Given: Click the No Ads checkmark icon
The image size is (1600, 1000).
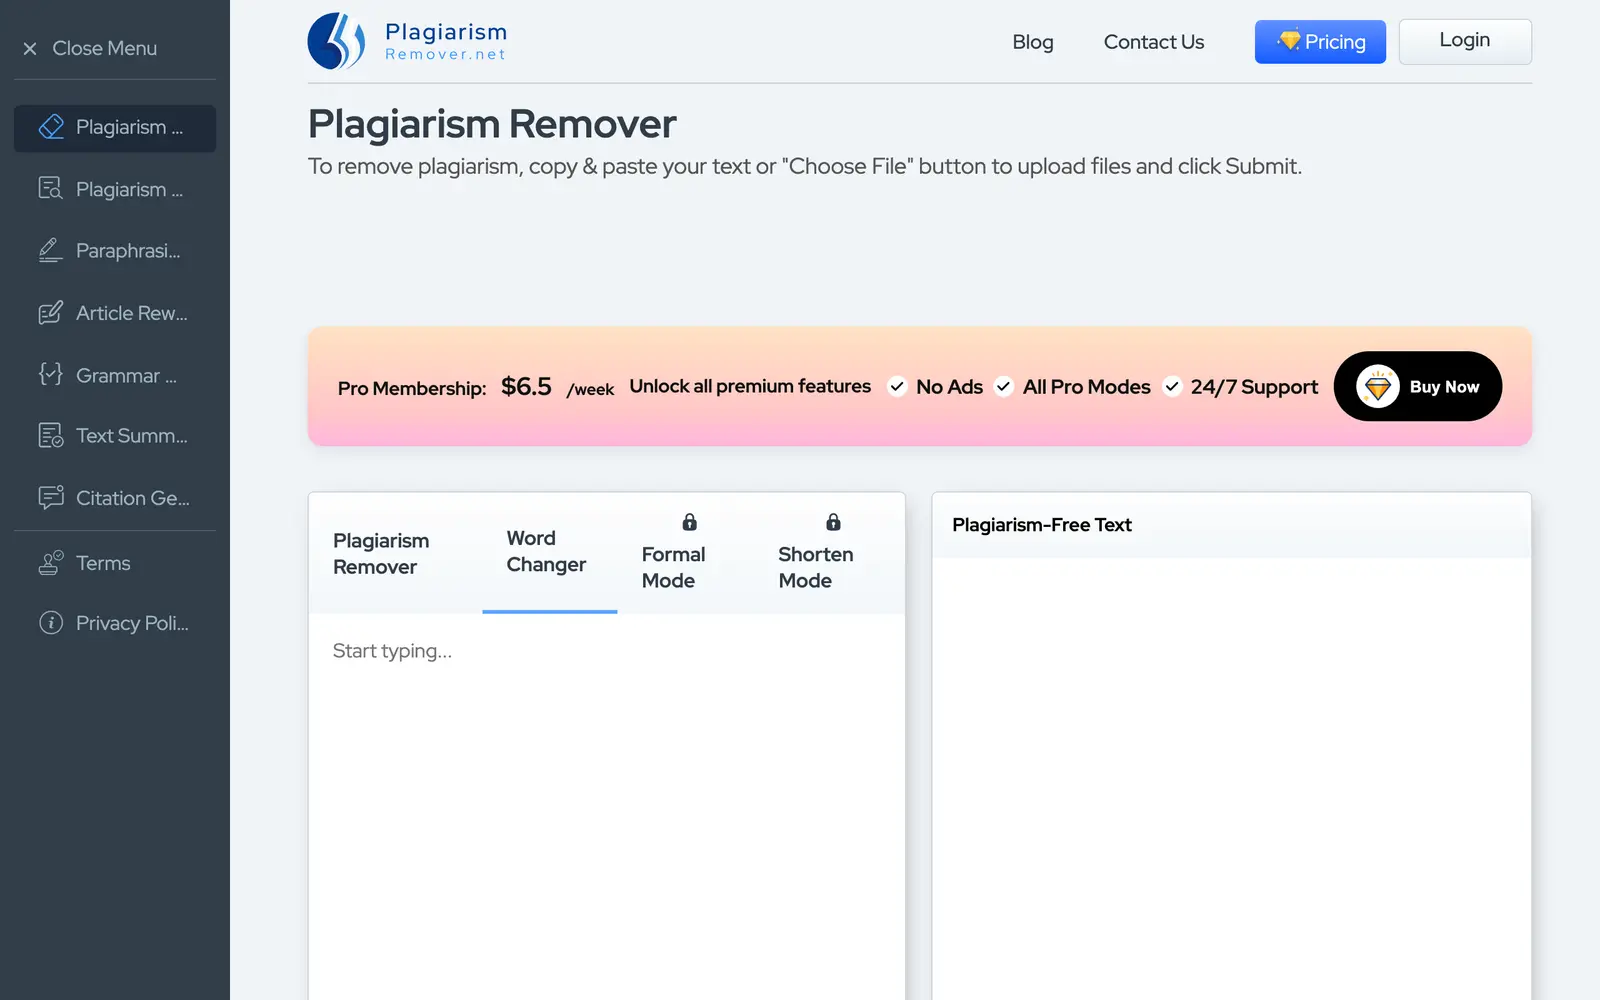Looking at the screenshot, I should point(897,386).
